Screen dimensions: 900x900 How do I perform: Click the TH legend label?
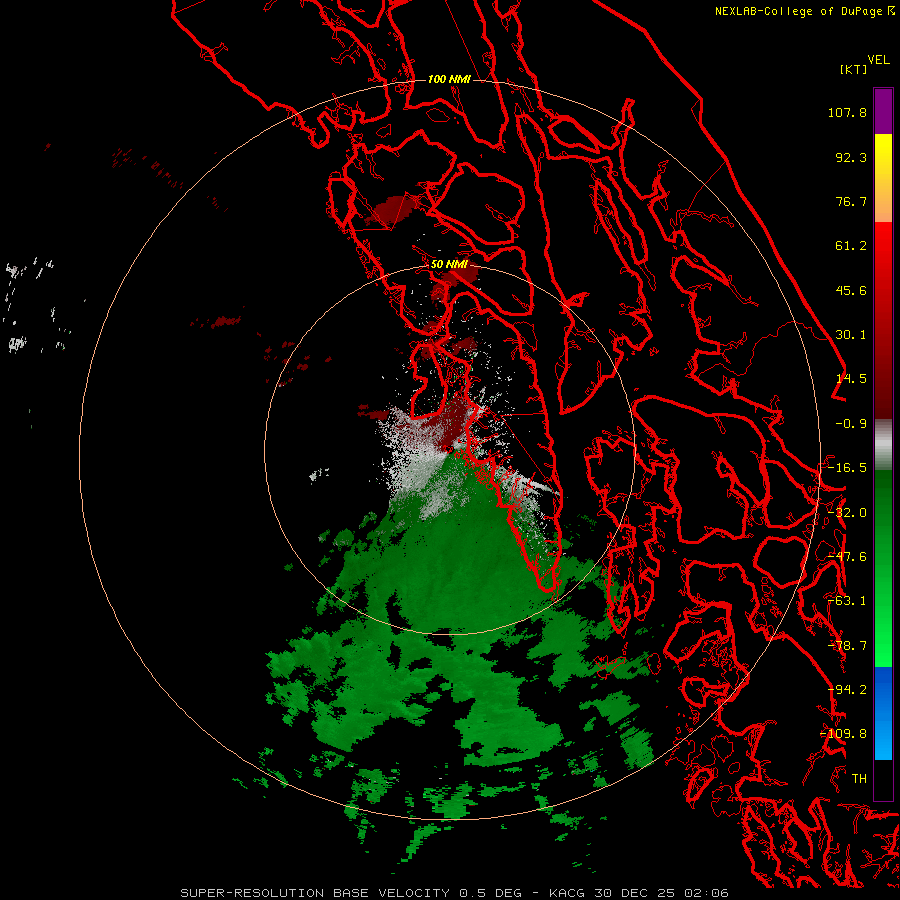pos(859,779)
